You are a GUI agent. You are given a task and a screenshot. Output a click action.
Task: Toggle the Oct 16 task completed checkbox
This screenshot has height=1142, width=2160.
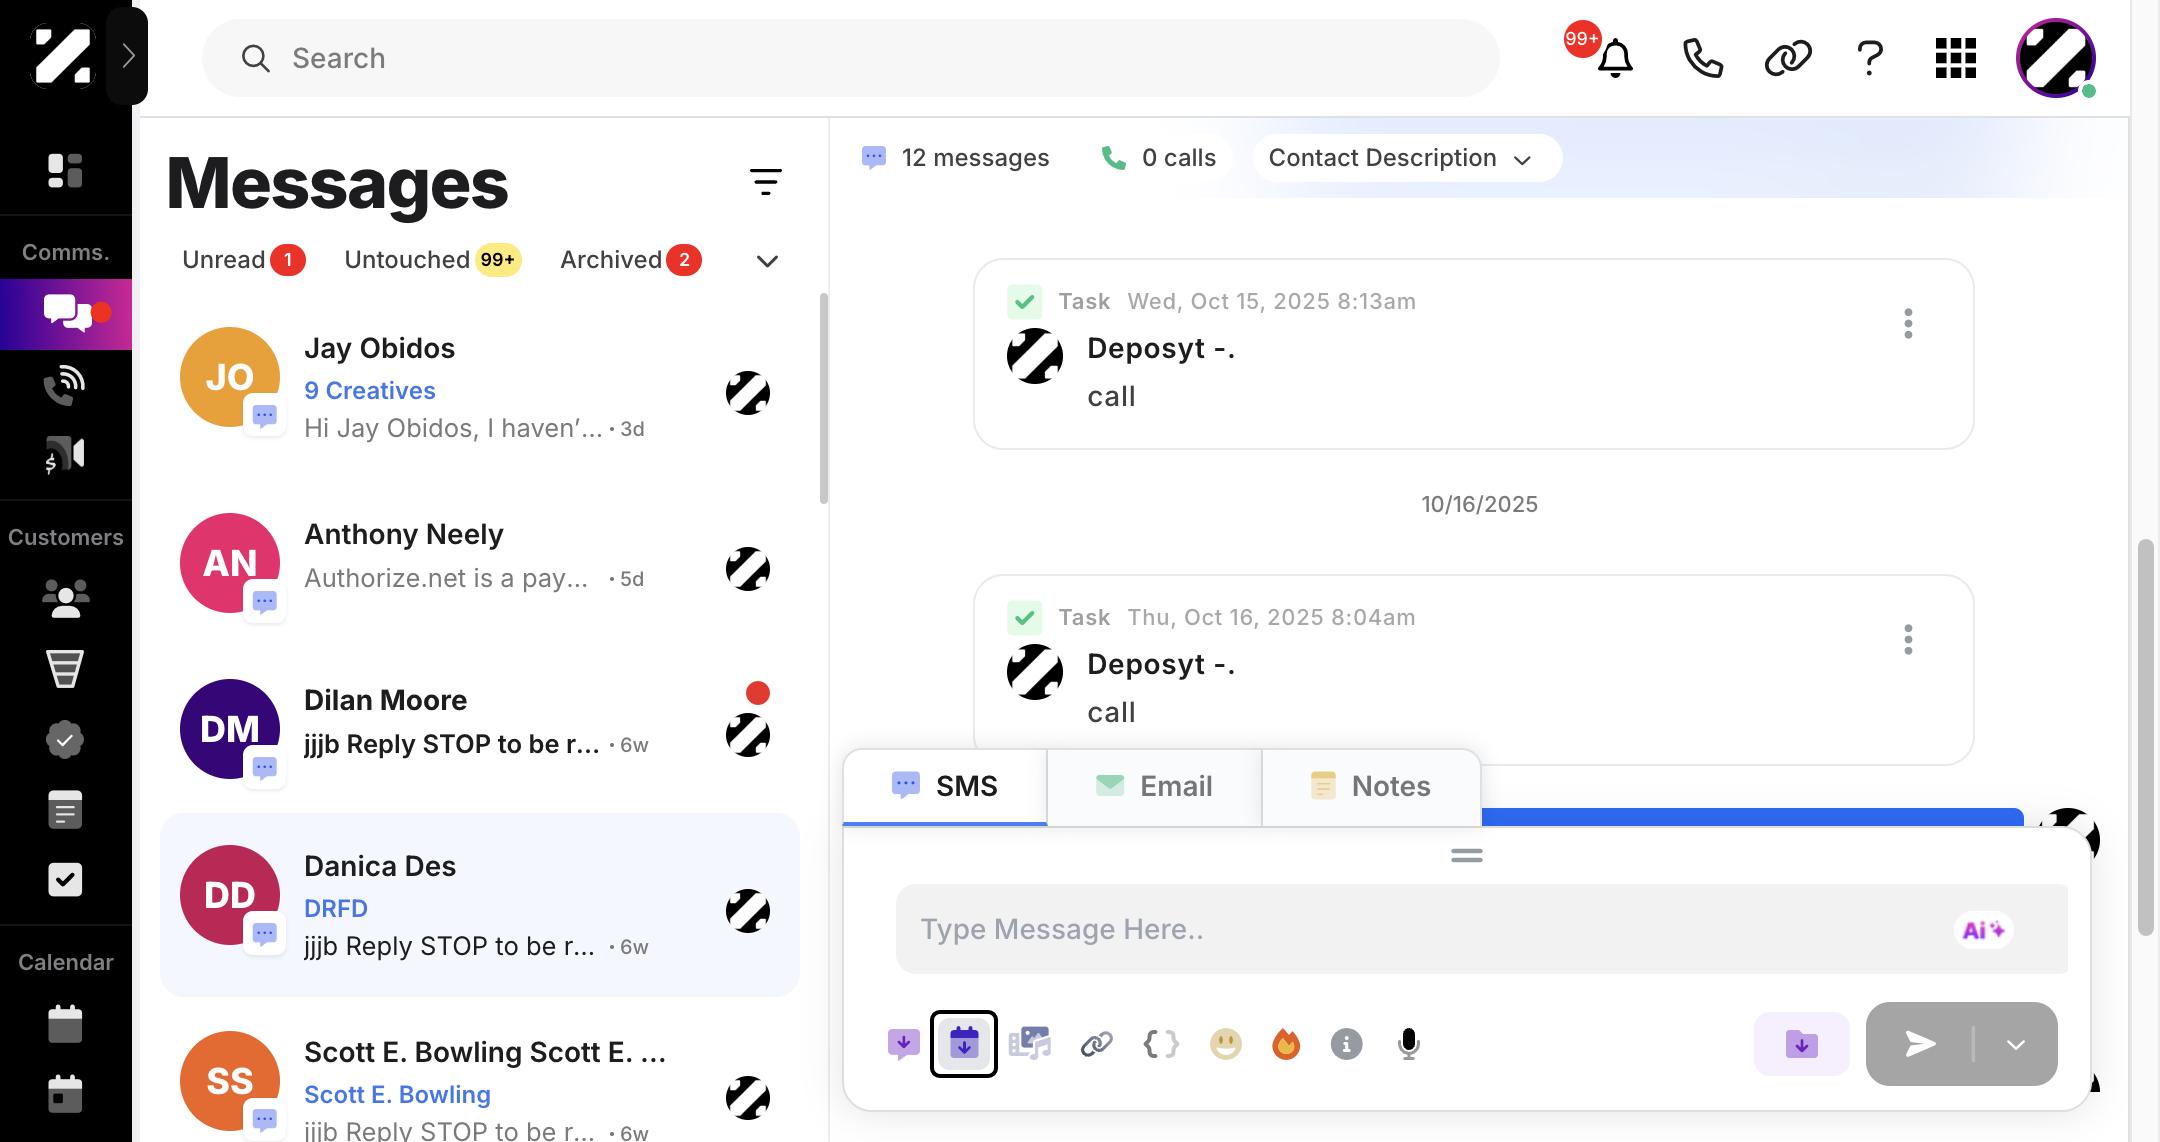pos(1025,618)
